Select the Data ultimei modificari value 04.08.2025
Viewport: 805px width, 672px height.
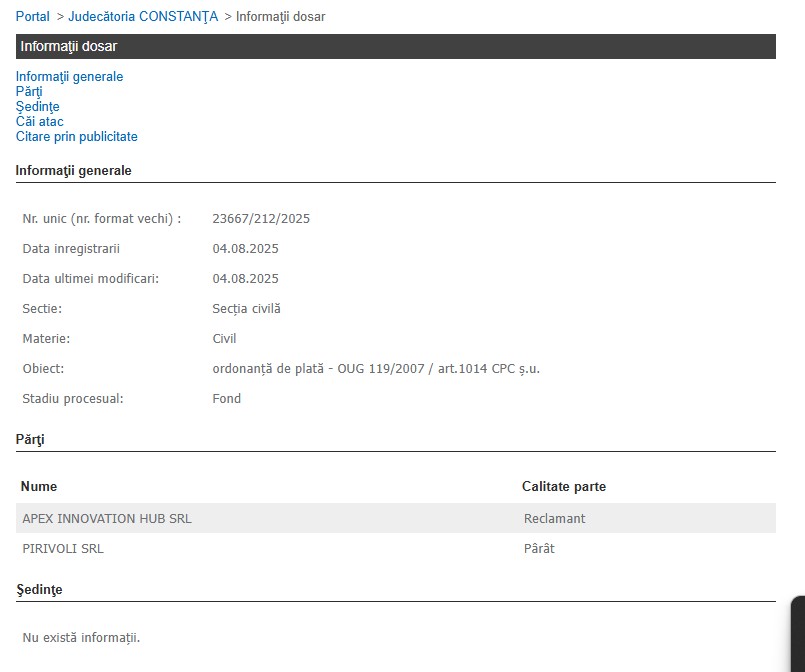click(x=245, y=279)
